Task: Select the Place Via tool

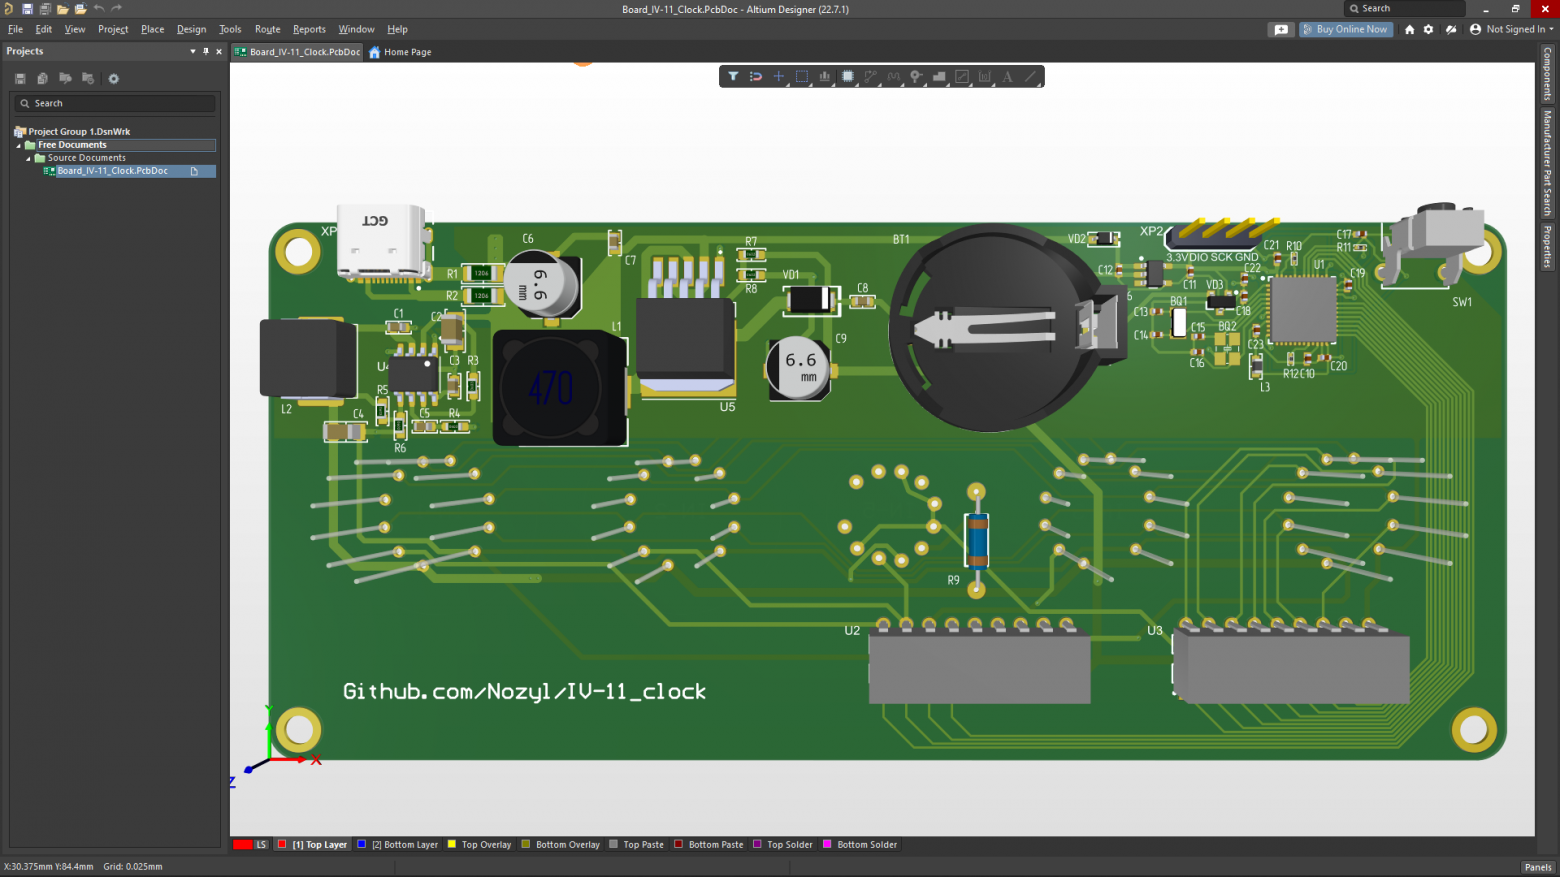Action: coord(916,76)
